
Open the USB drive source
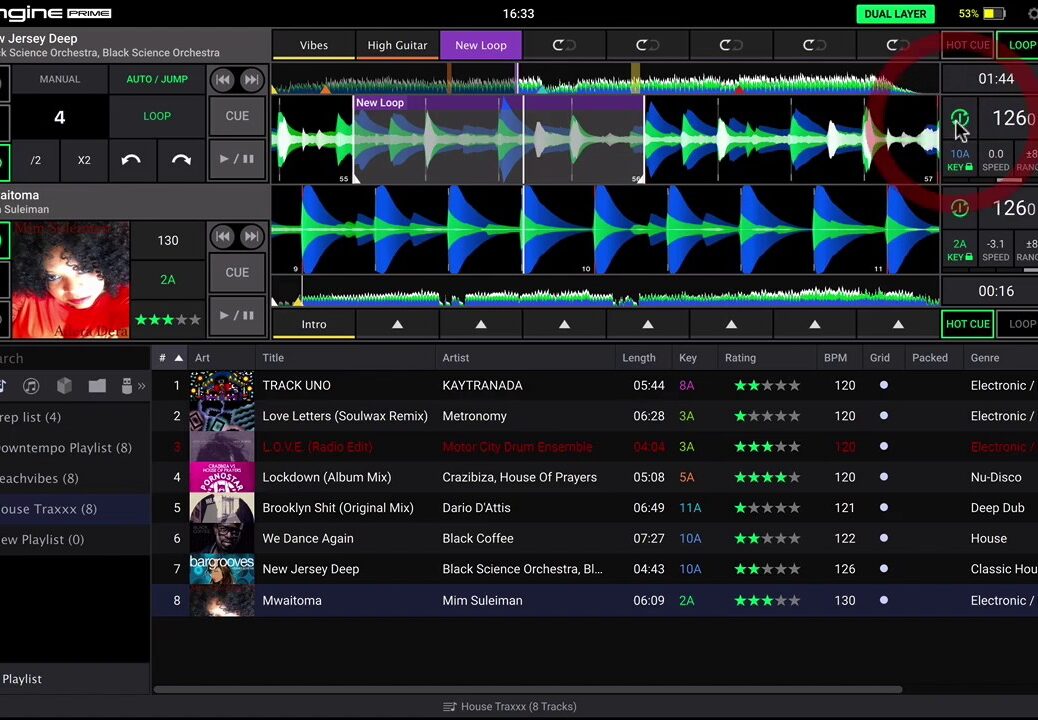tap(126, 386)
